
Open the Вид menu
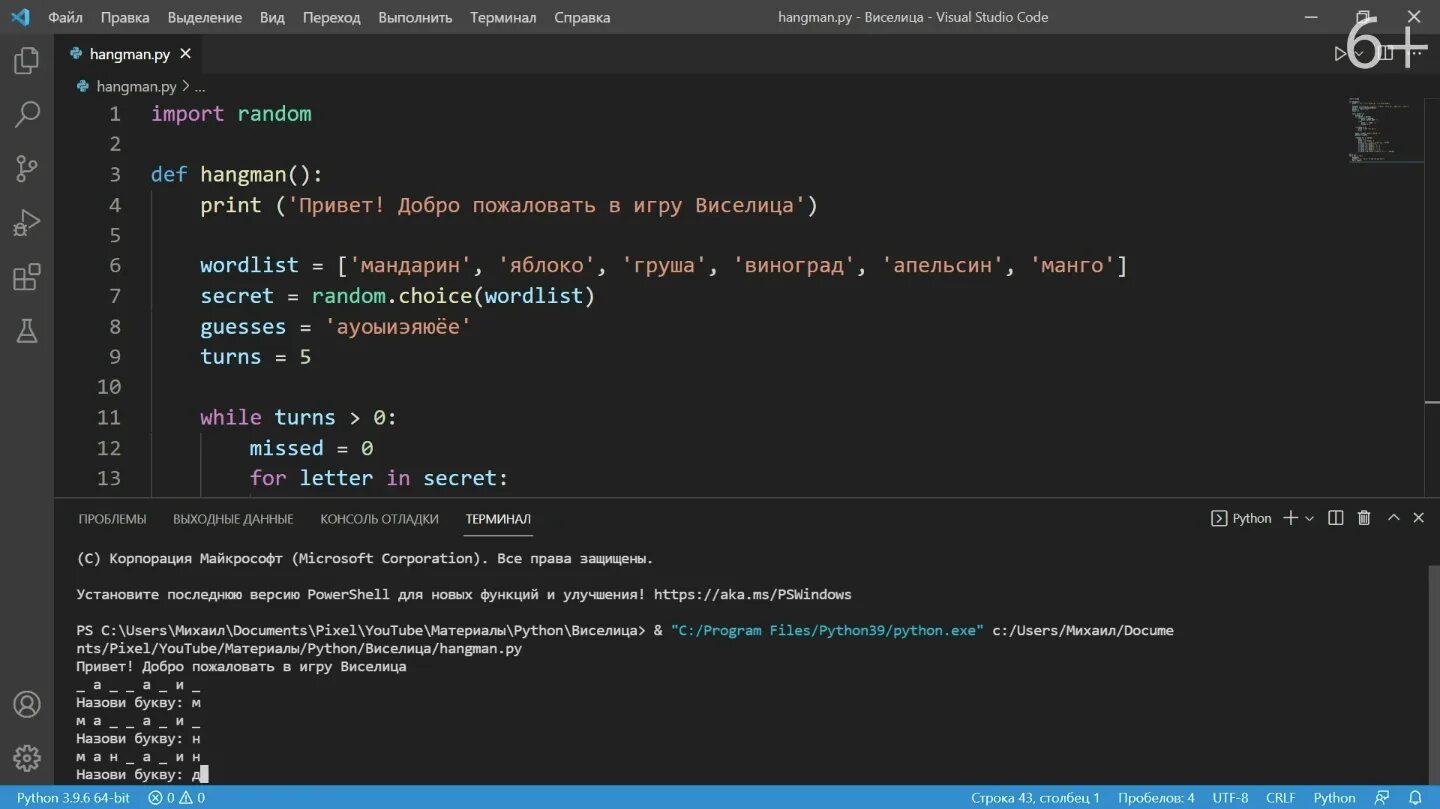272,17
